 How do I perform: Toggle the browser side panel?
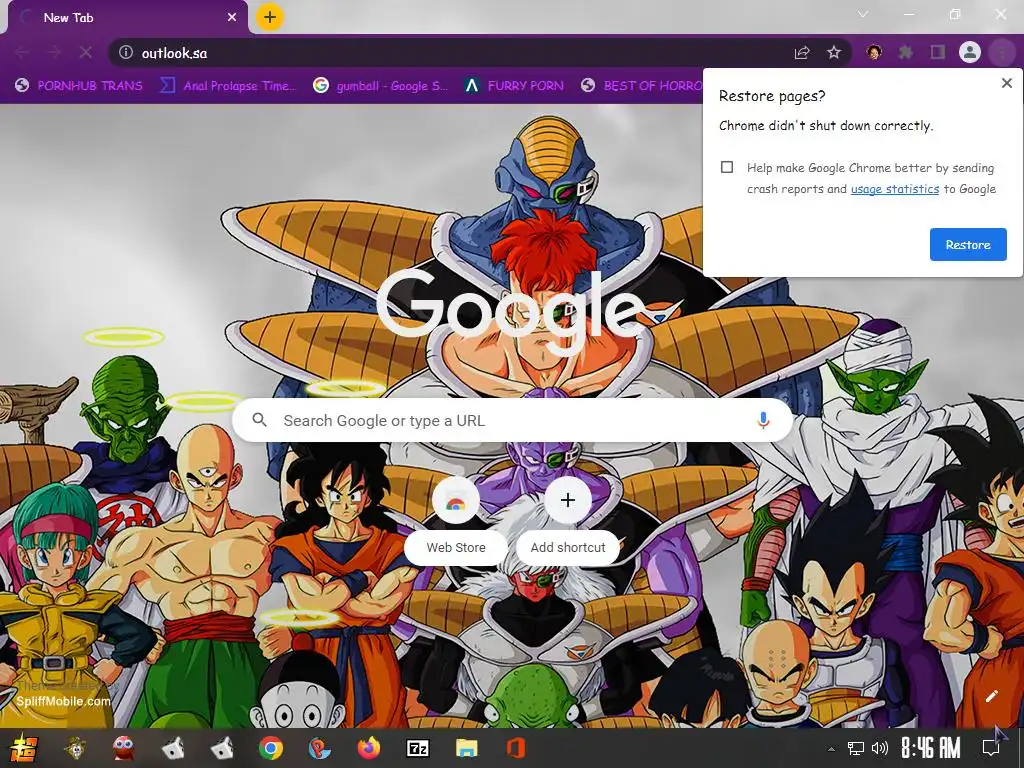938,52
